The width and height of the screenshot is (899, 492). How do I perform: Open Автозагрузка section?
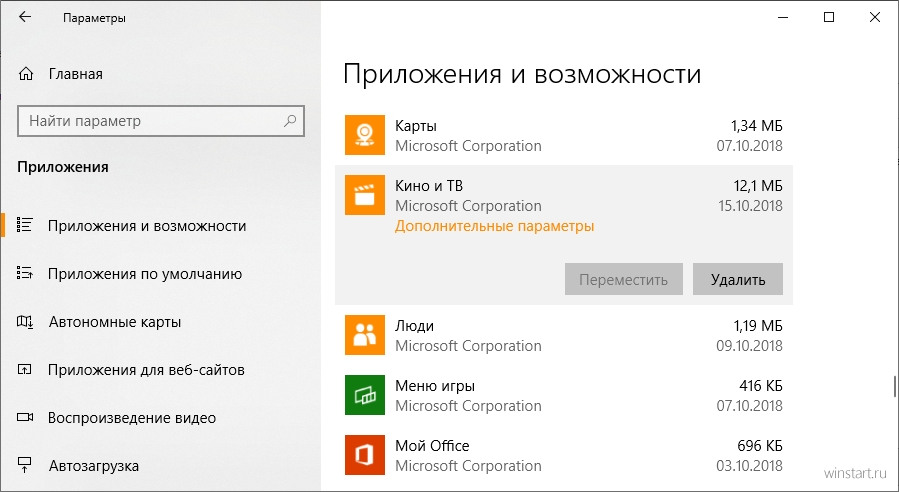pos(94,466)
